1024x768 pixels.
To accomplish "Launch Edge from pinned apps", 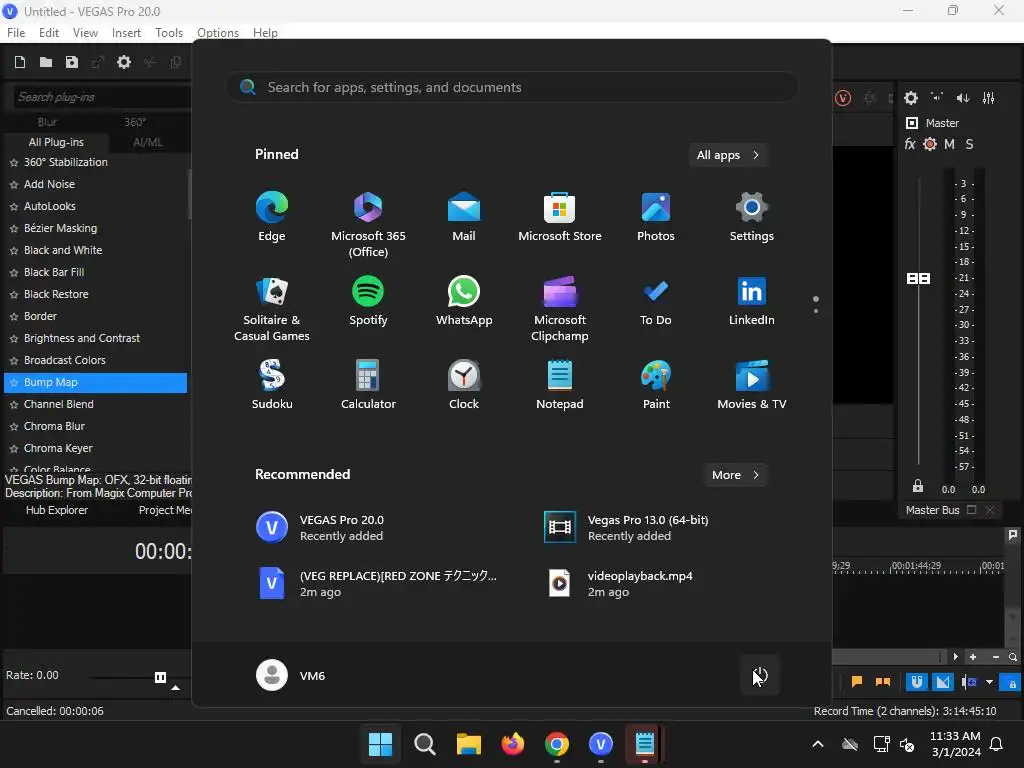I will click(x=272, y=217).
